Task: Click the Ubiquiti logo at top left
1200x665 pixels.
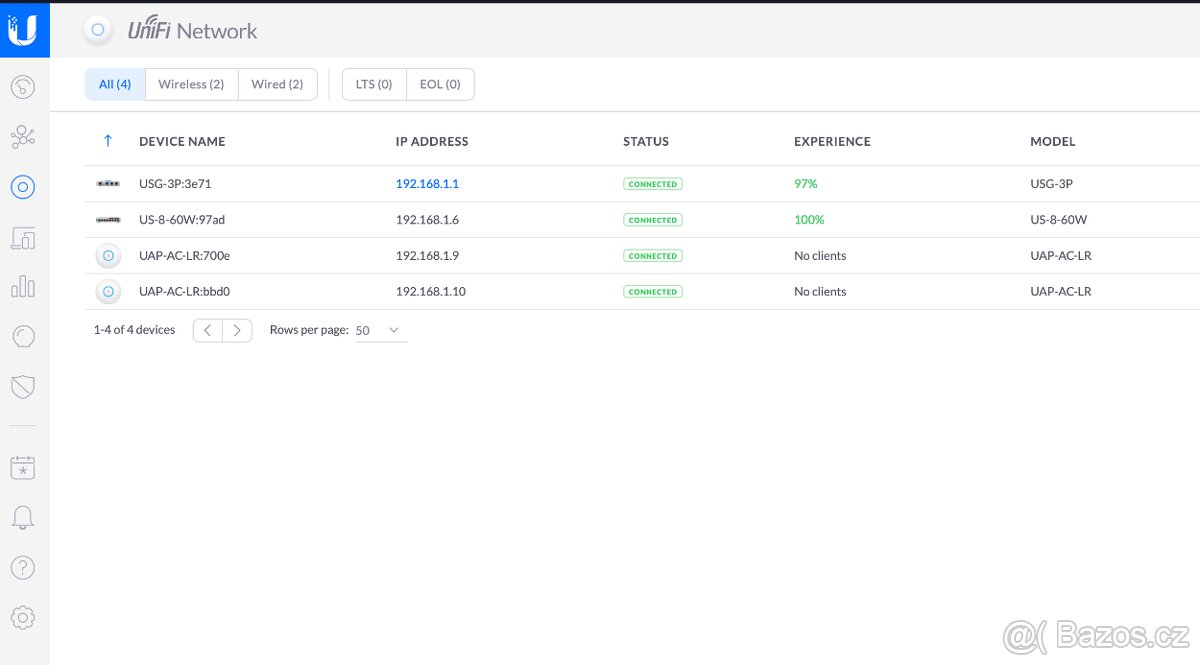Action: click(23, 30)
